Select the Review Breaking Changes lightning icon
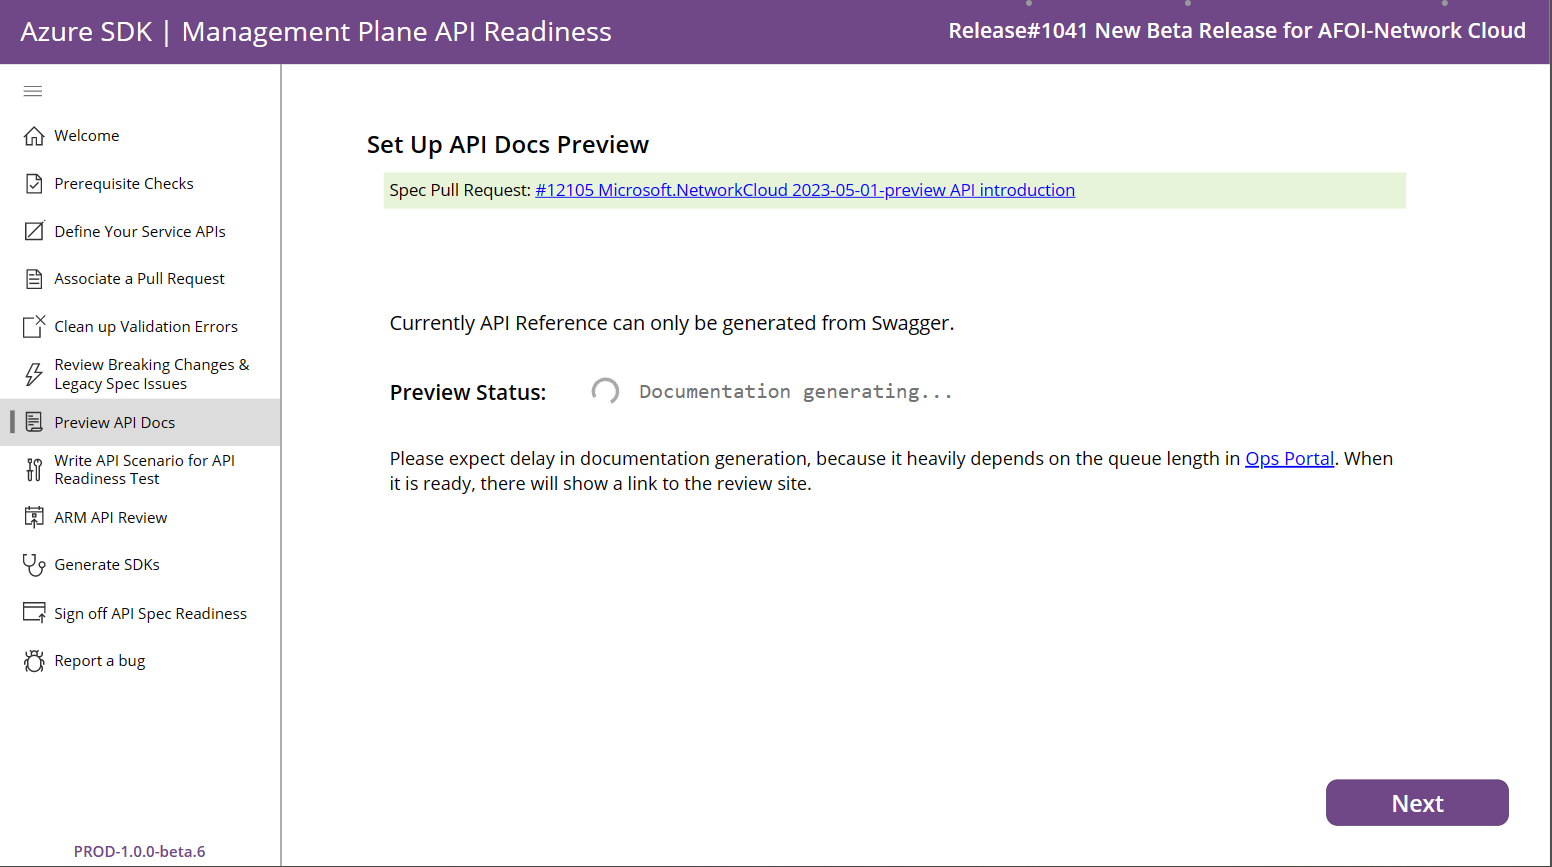Image resolution: width=1552 pixels, height=867 pixels. [32, 373]
